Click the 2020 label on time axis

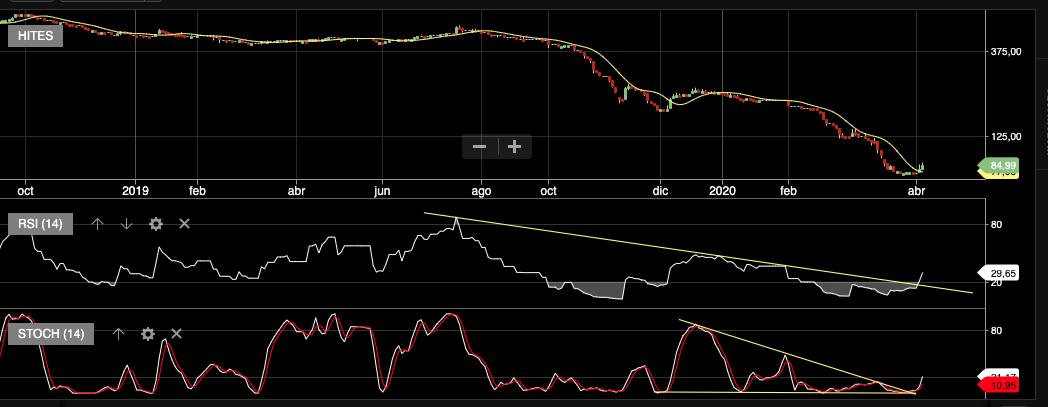coord(720,189)
